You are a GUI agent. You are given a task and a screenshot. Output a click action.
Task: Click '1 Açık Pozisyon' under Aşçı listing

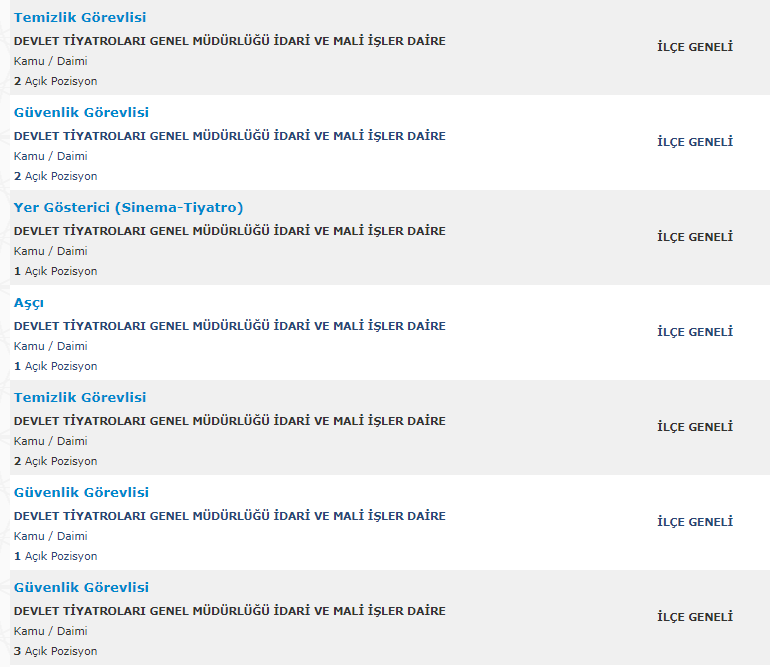[x=55, y=366]
